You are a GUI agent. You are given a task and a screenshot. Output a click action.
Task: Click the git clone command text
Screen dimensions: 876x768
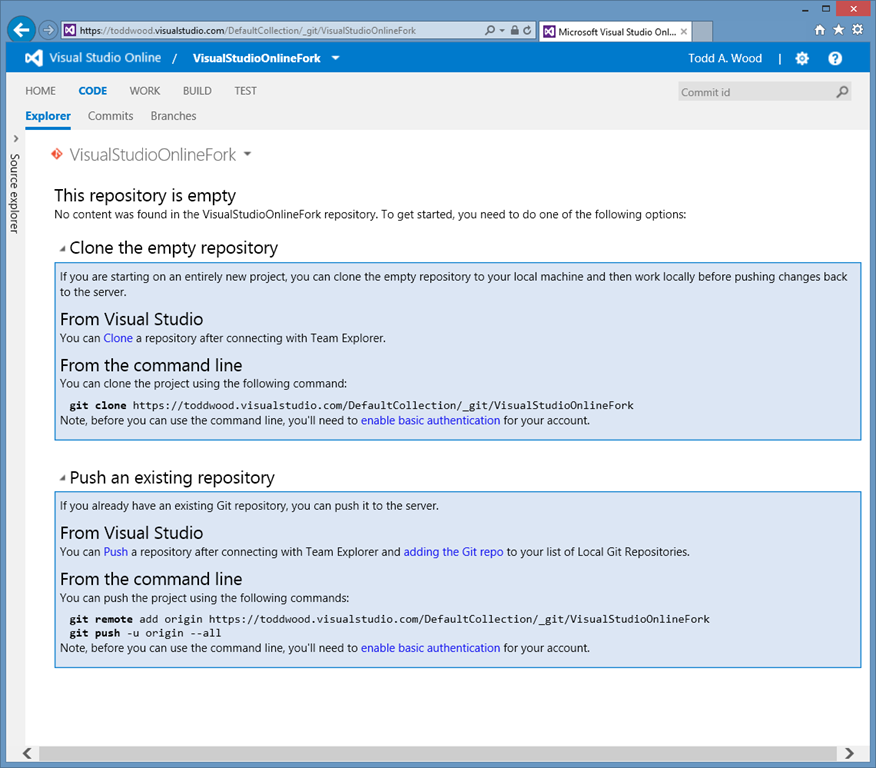(351, 406)
